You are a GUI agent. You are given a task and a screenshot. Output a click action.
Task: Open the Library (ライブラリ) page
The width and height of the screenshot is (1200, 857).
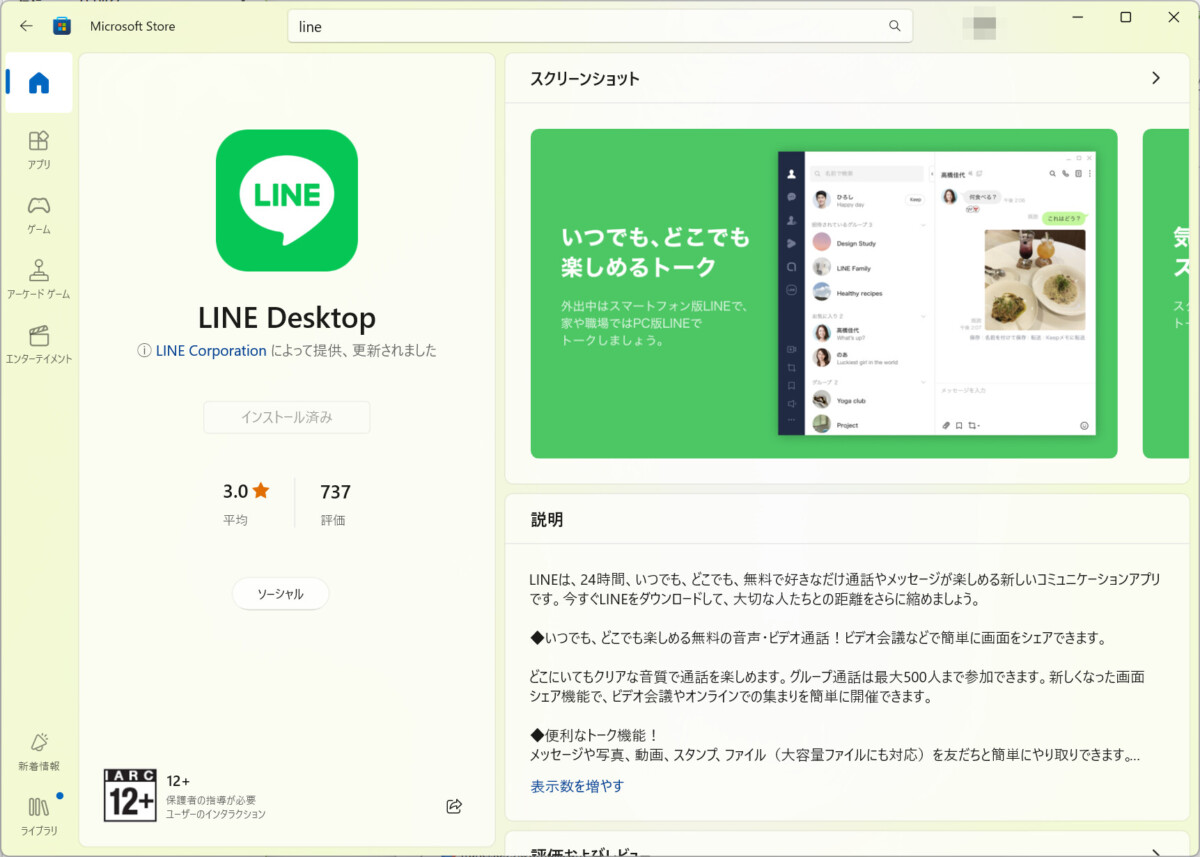[x=39, y=816]
